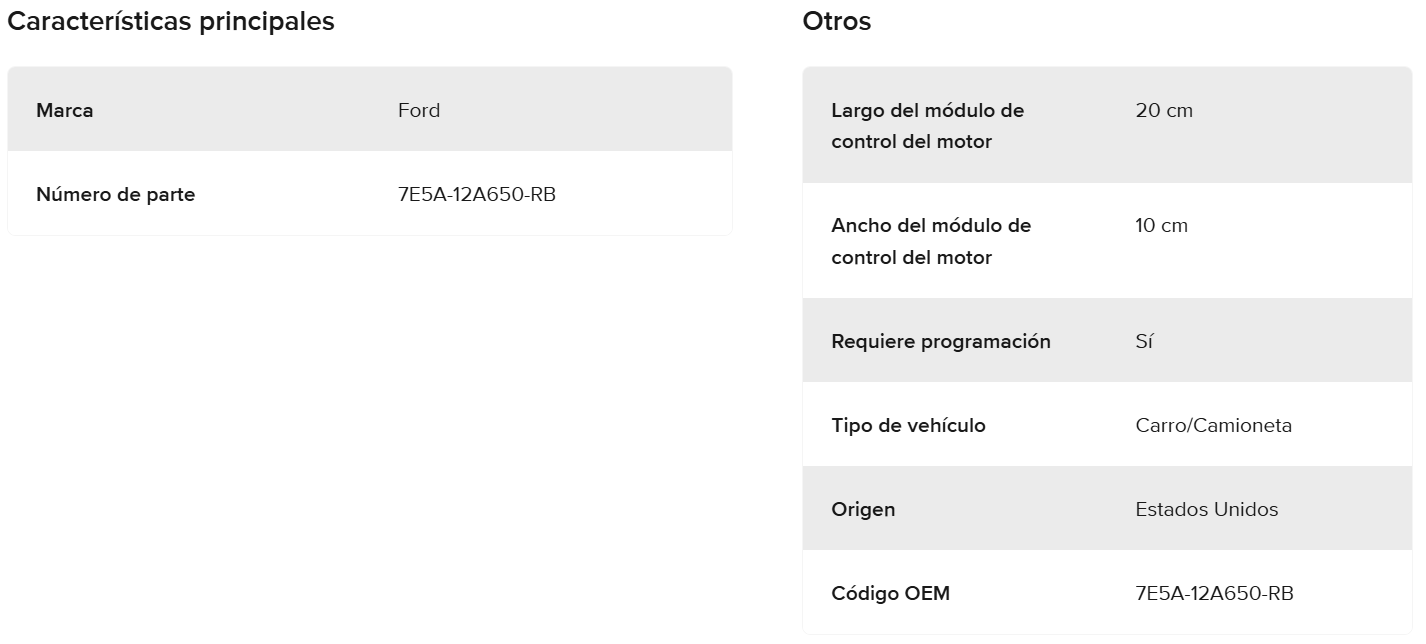
Task: Click the Requiere programación label
Action: tap(941, 341)
